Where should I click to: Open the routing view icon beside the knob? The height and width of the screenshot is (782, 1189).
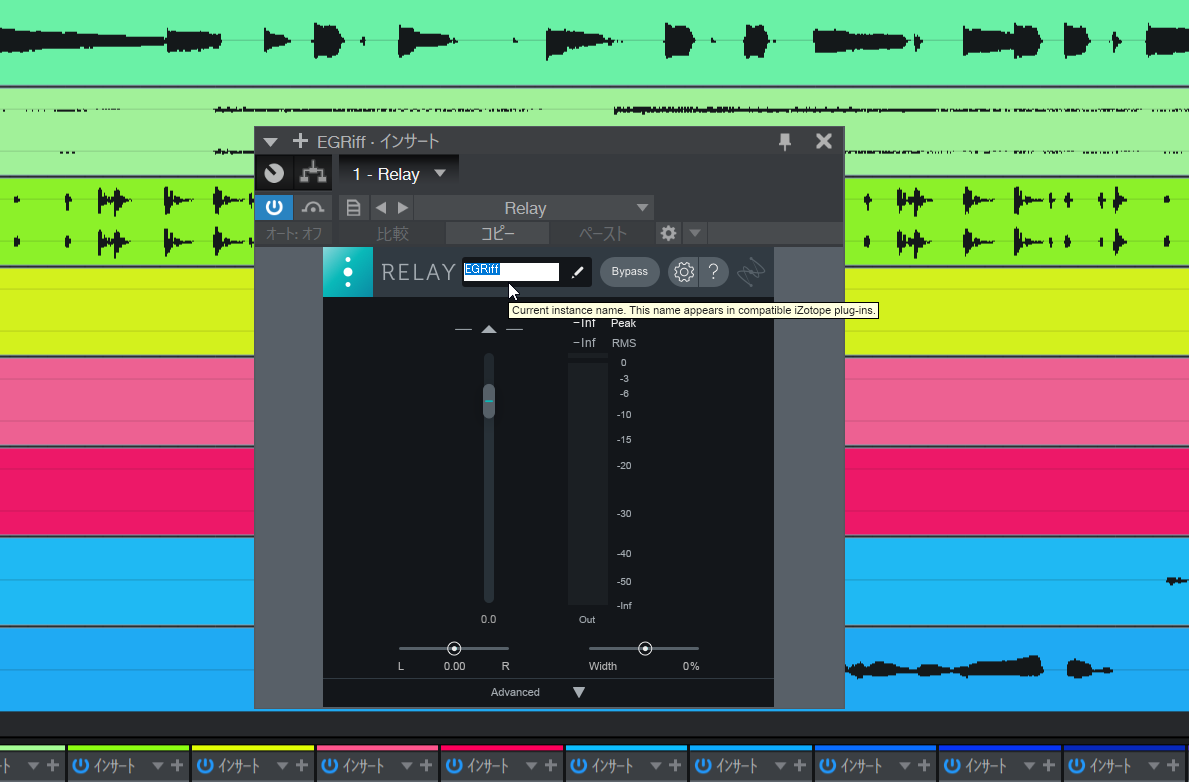312,174
